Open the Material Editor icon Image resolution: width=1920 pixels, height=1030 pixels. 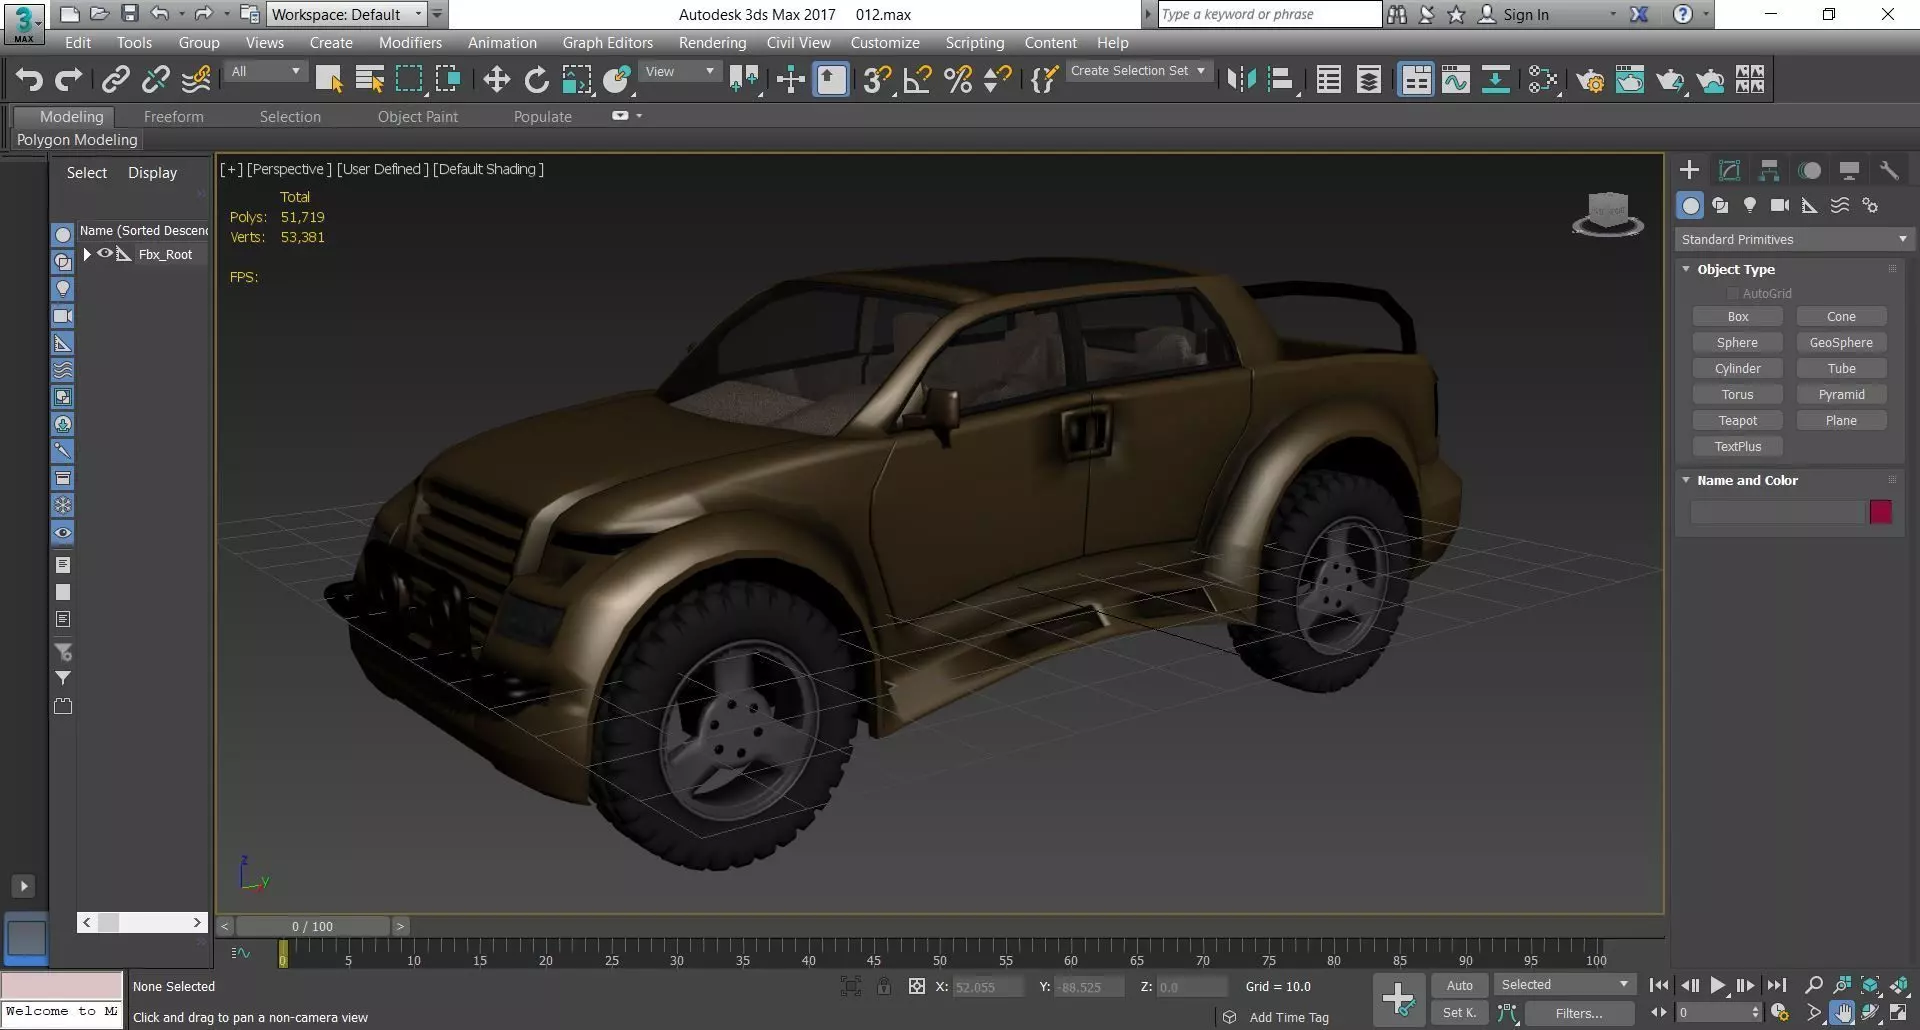coord(1543,80)
